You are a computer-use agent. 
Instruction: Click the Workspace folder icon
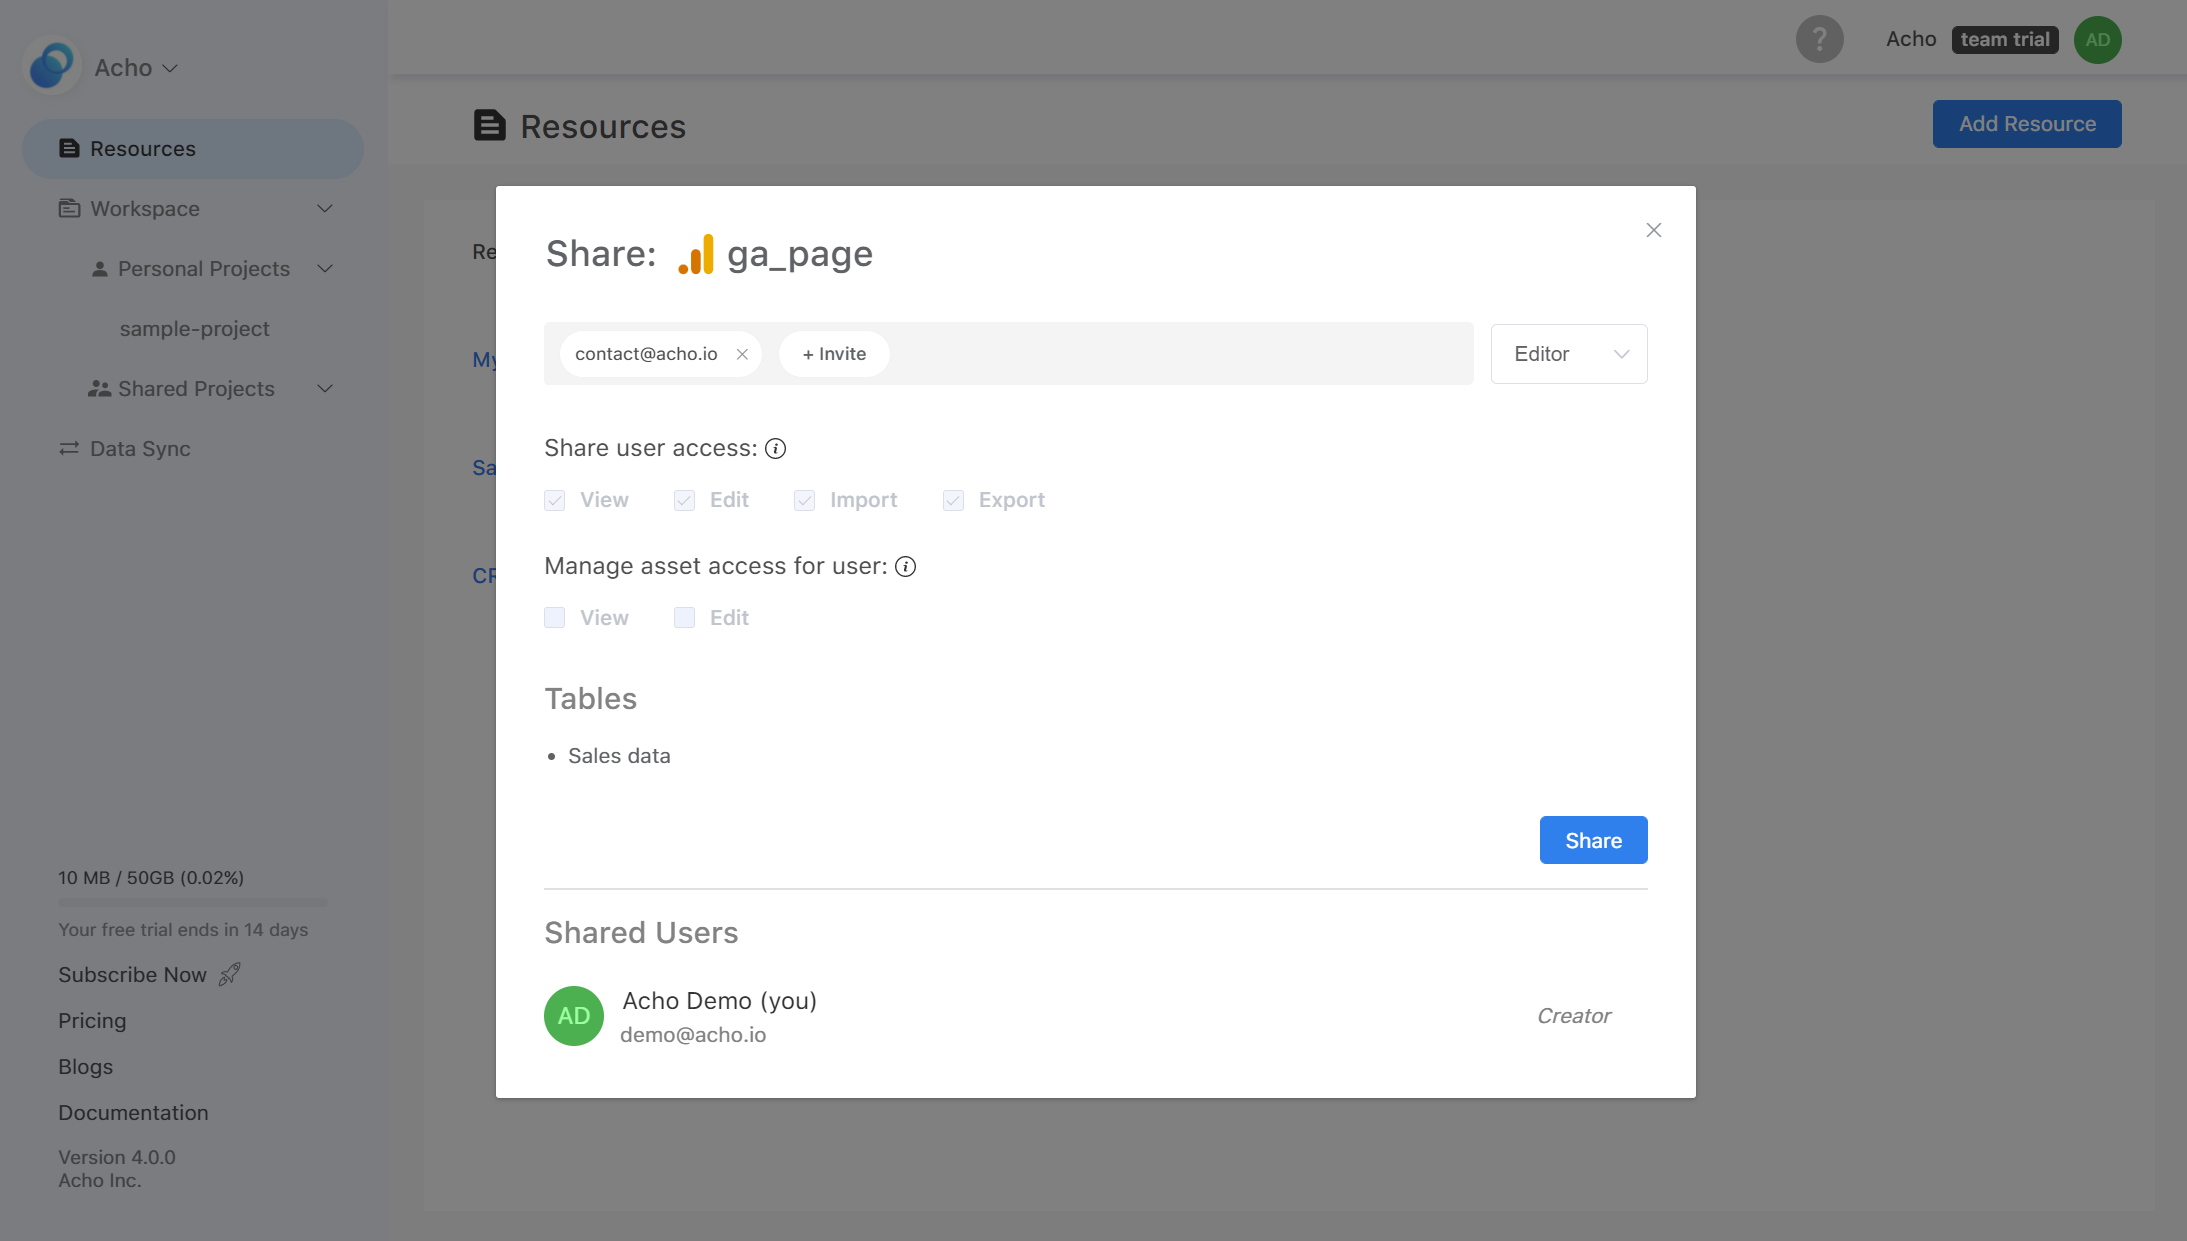[69, 208]
